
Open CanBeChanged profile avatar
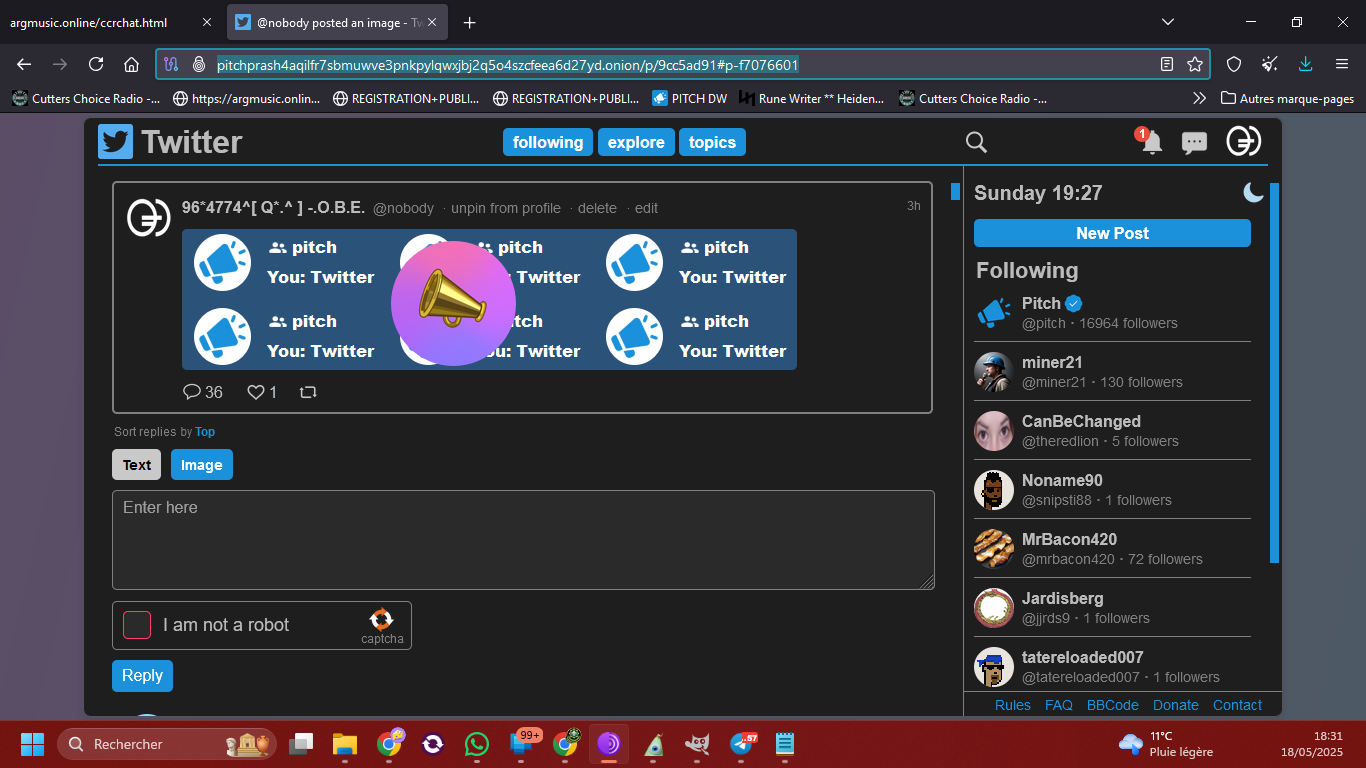coord(993,430)
